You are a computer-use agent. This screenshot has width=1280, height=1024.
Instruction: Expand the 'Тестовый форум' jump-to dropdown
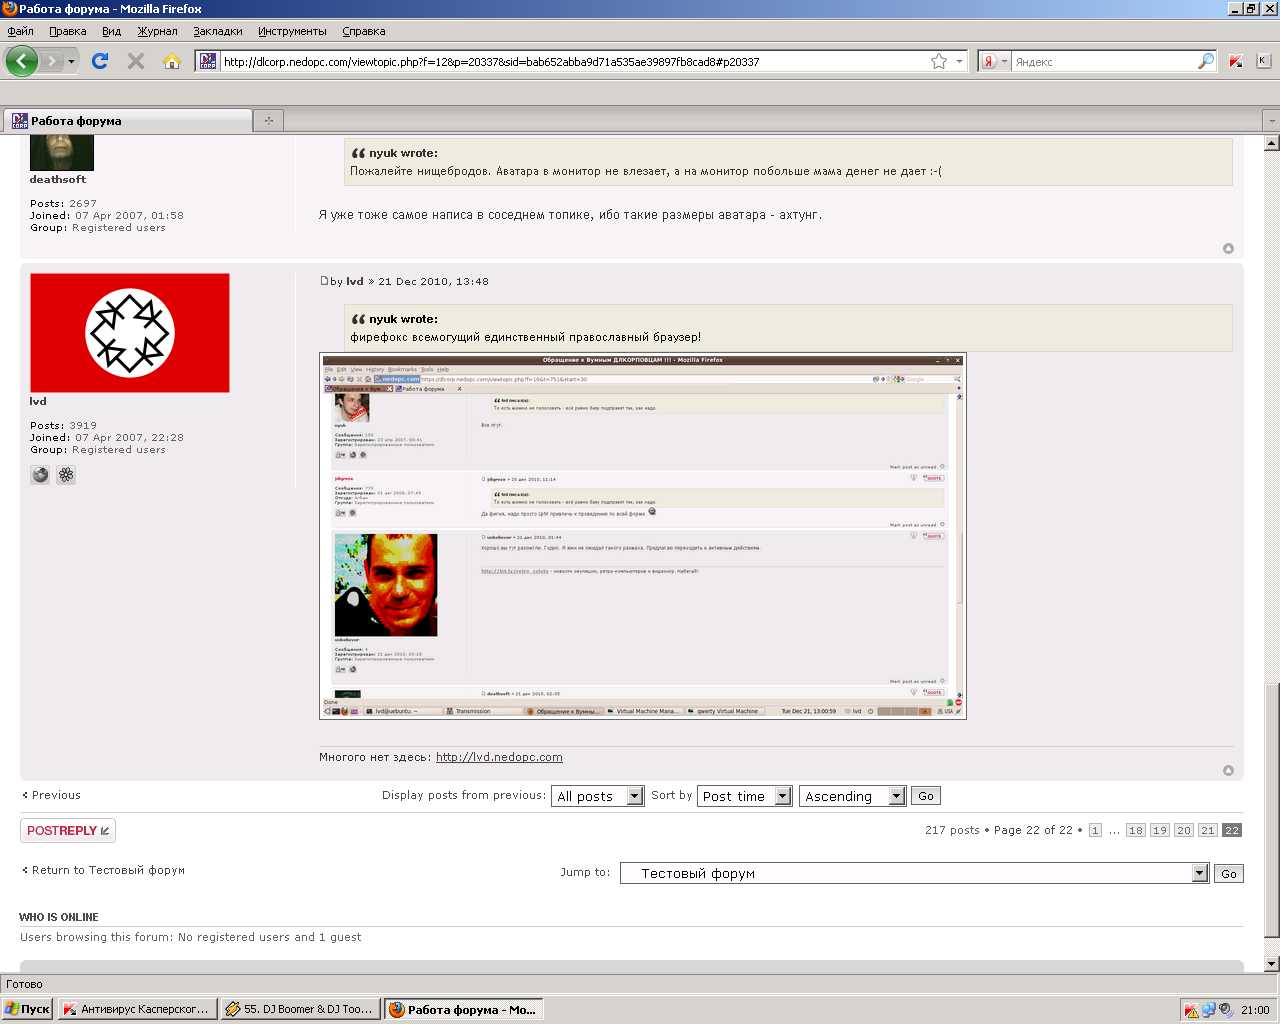(1199, 873)
